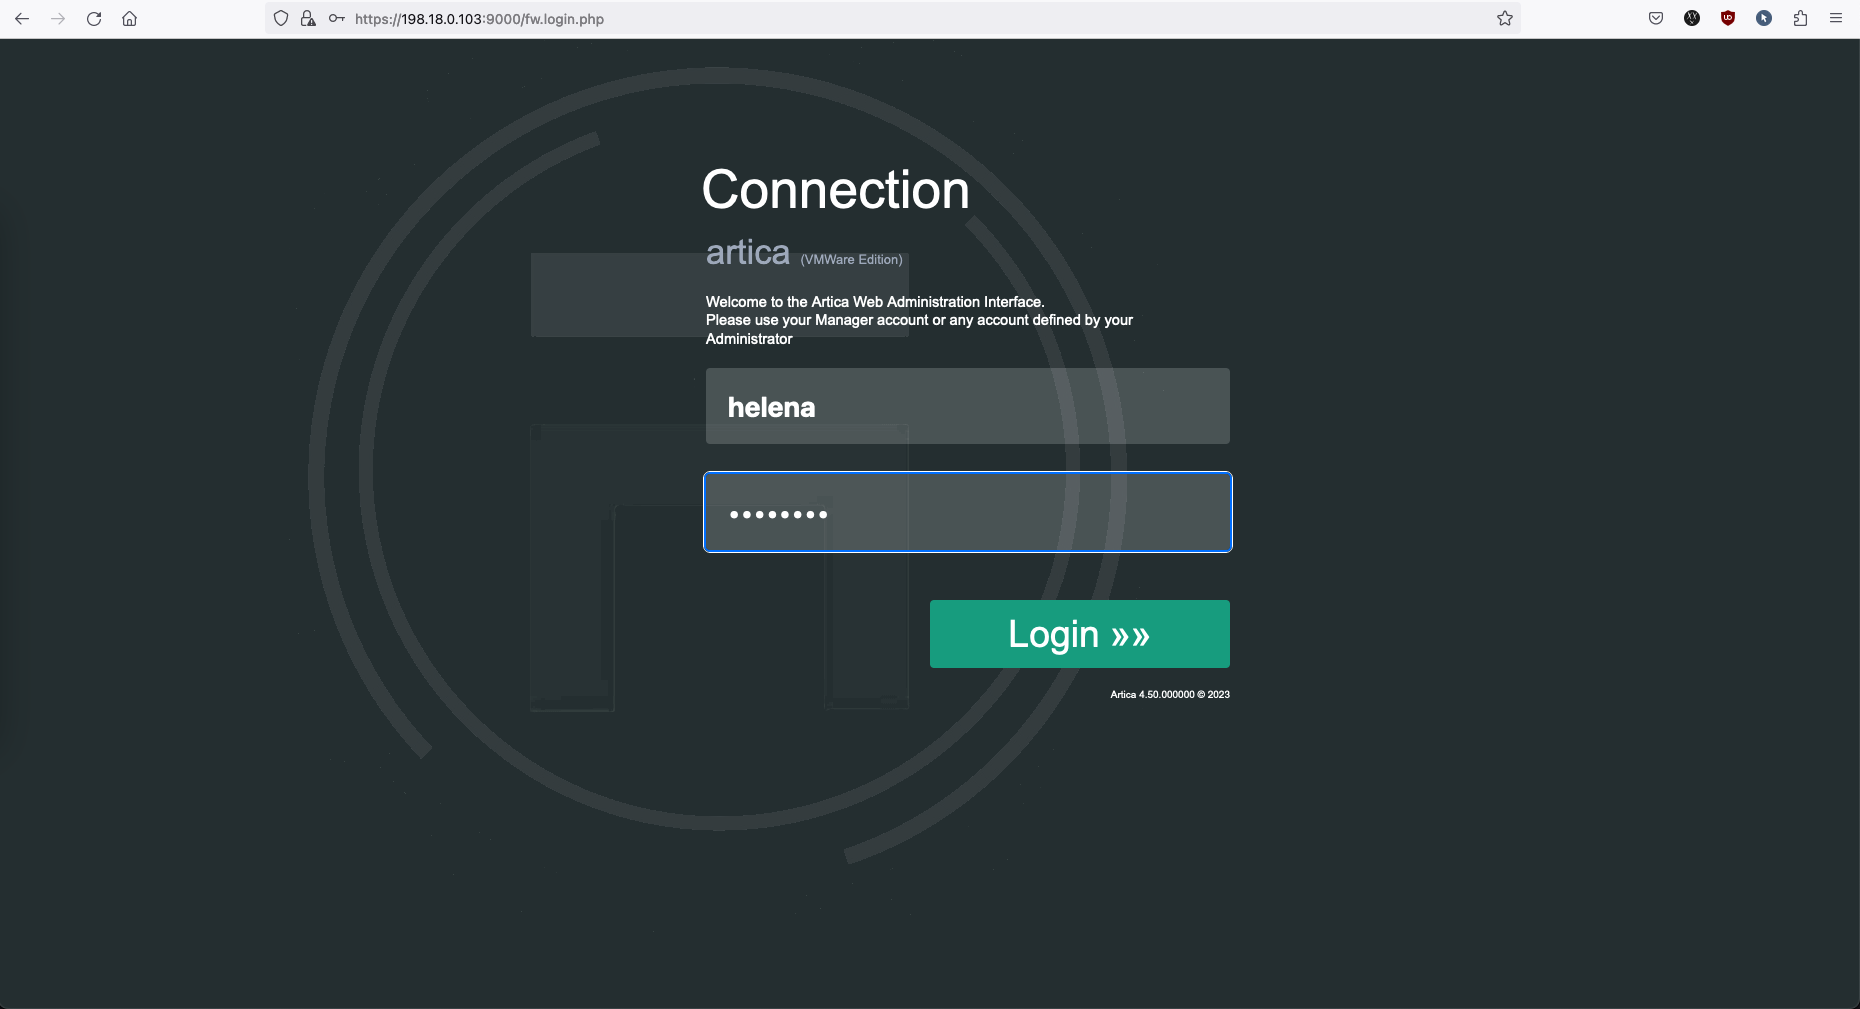Bookmark this page with the star

pyautogui.click(x=1504, y=19)
